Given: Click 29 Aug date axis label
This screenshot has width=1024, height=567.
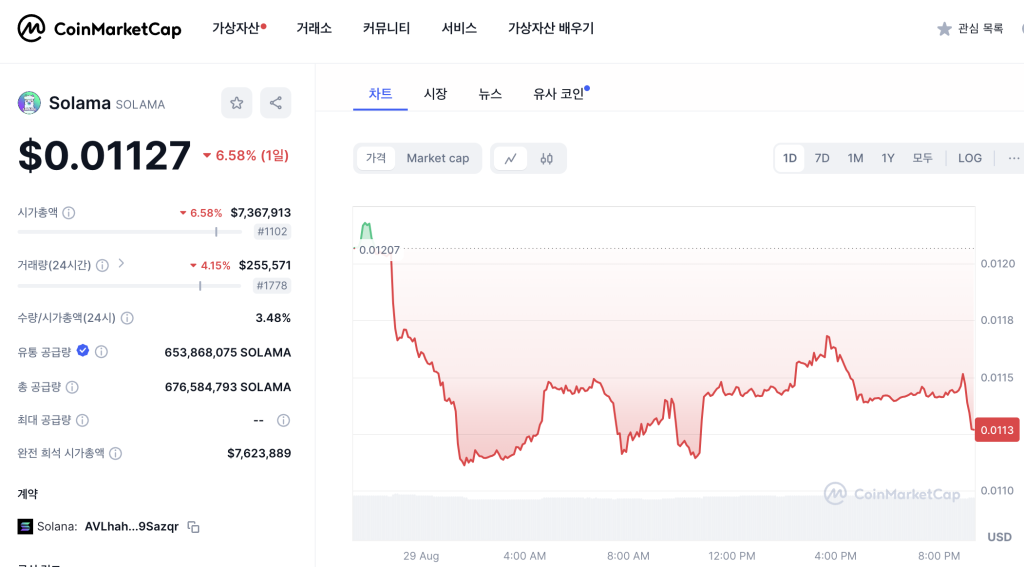Looking at the screenshot, I should (x=421, y=556).
